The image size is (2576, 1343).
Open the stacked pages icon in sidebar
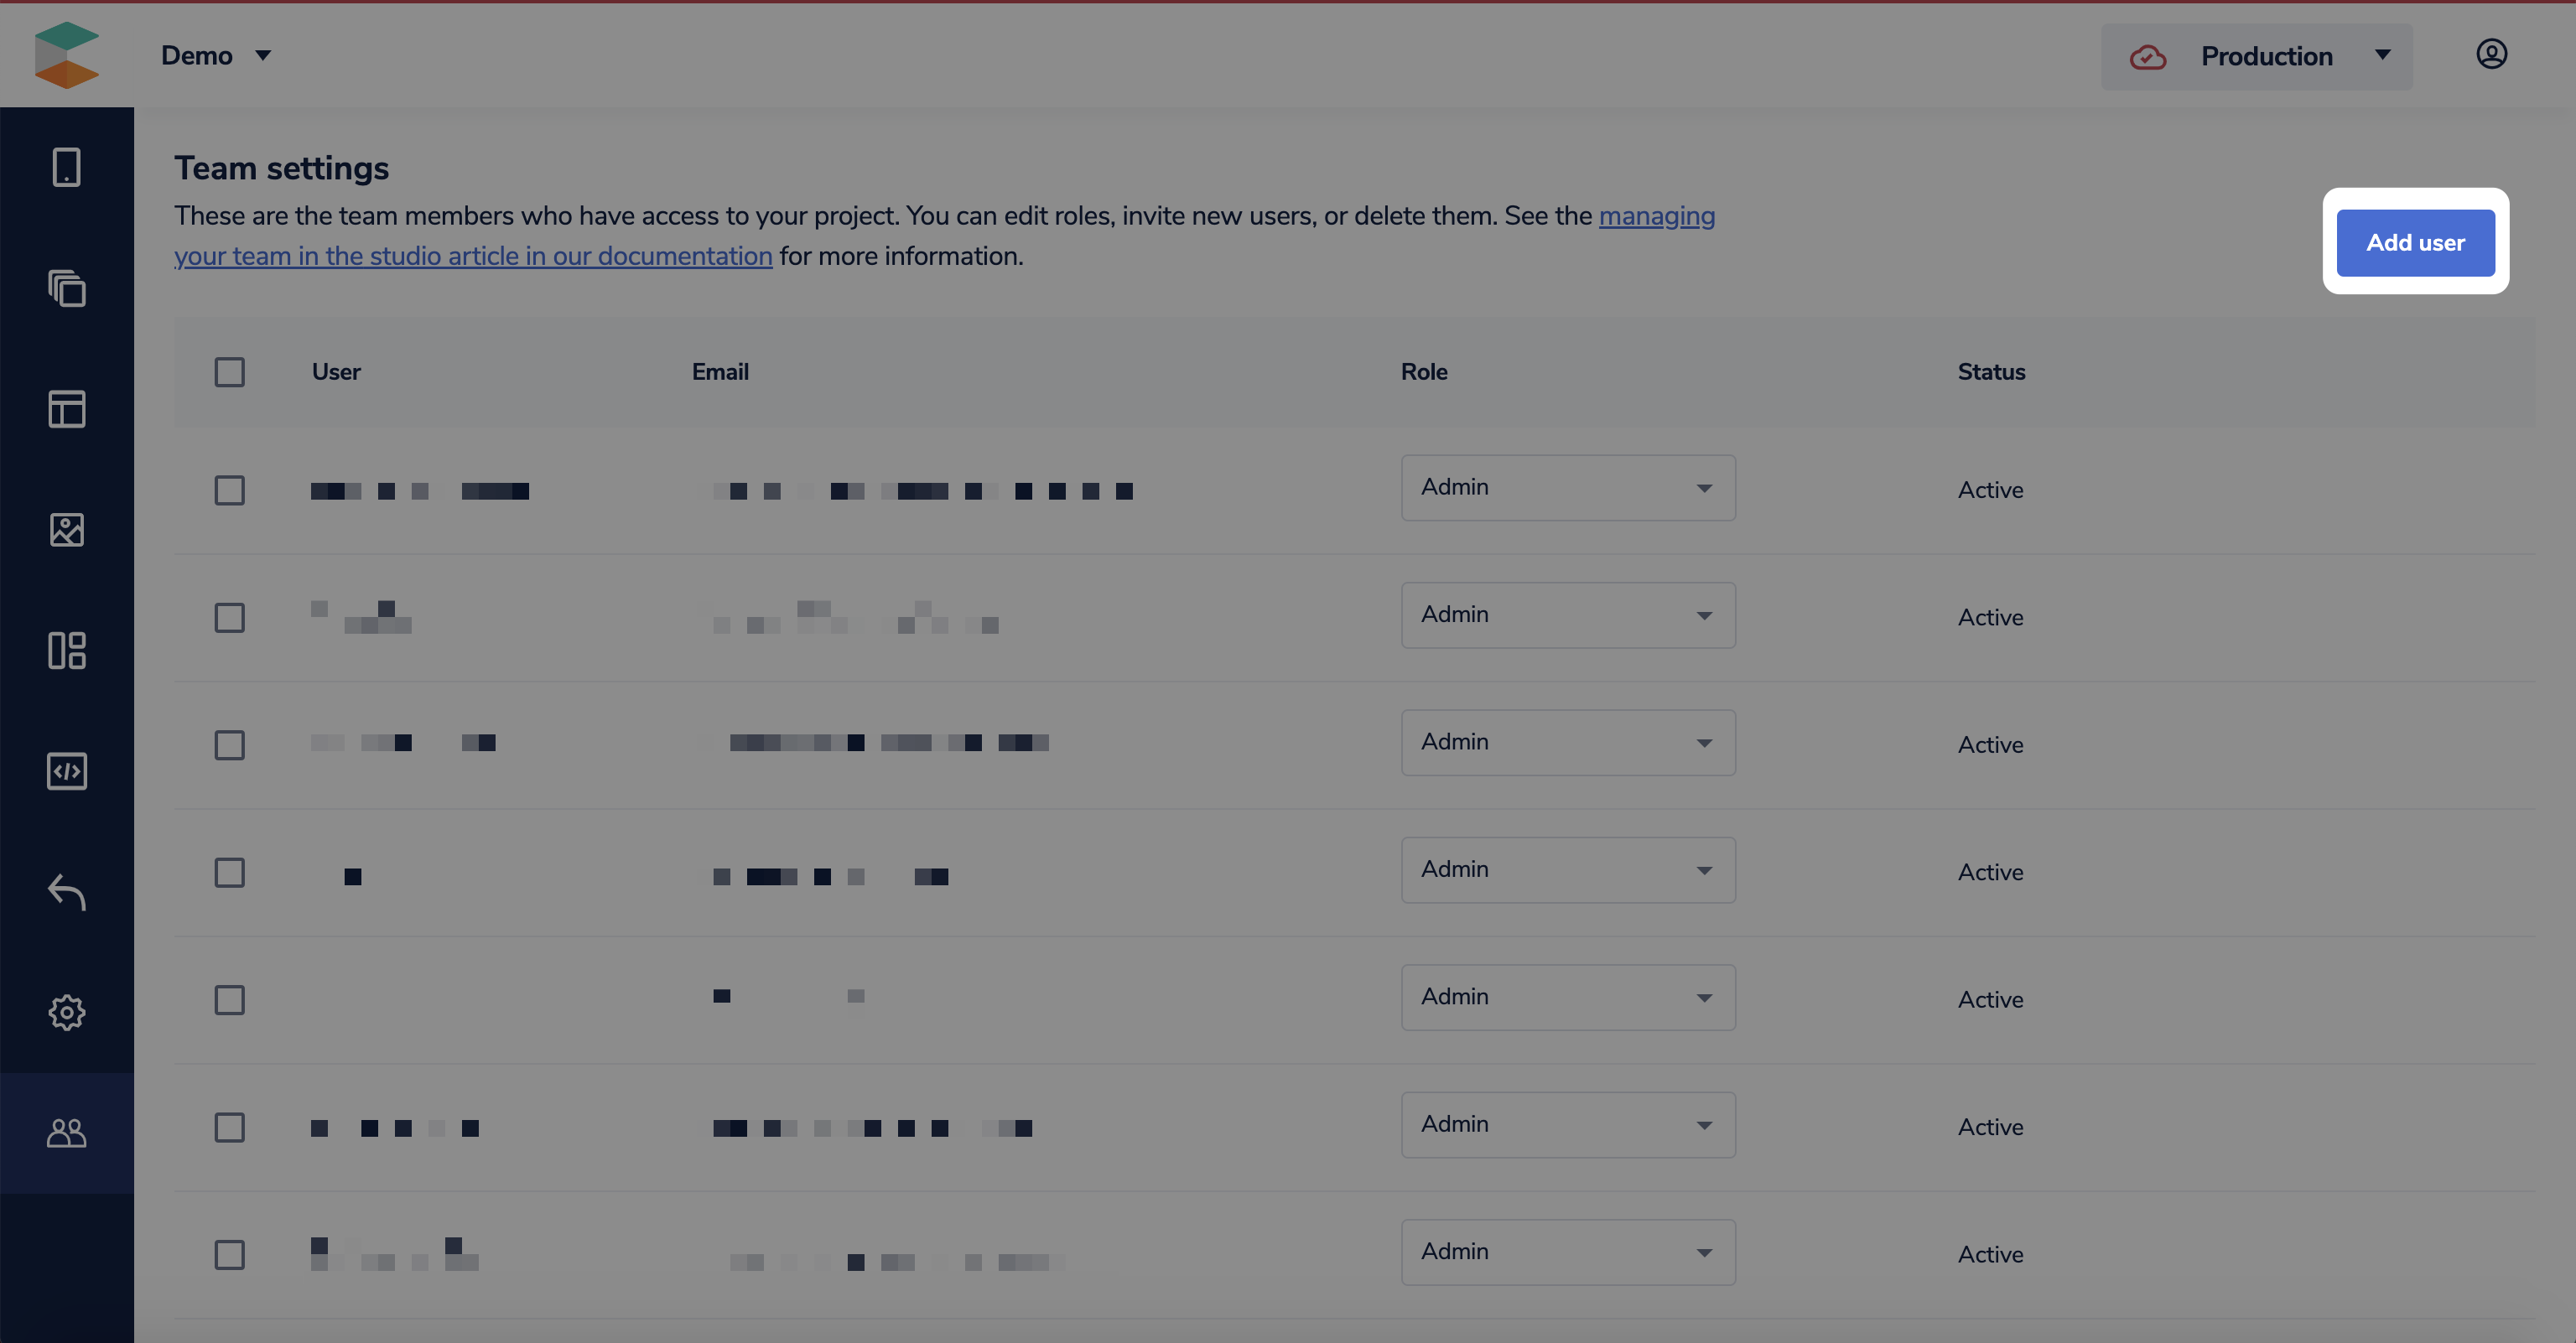coord(66,289)
